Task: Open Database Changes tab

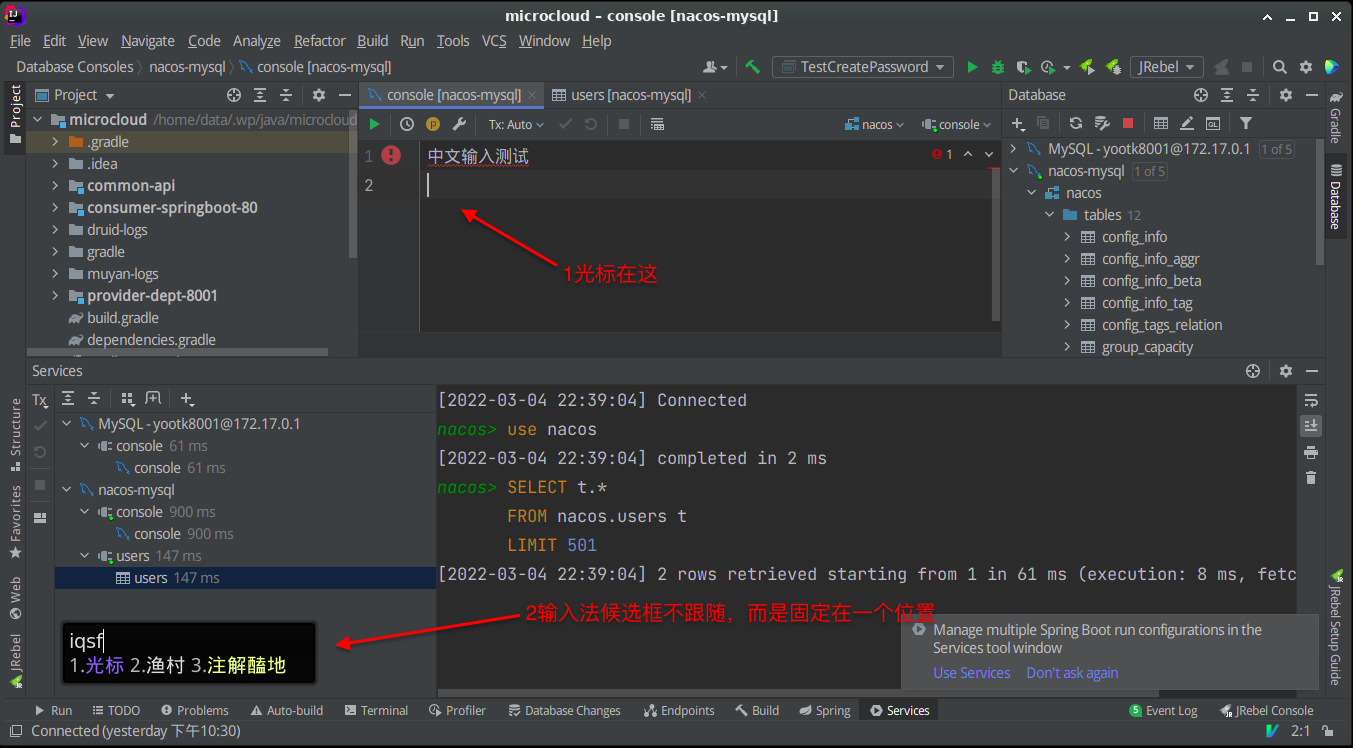Action: (x=564, y=710)
